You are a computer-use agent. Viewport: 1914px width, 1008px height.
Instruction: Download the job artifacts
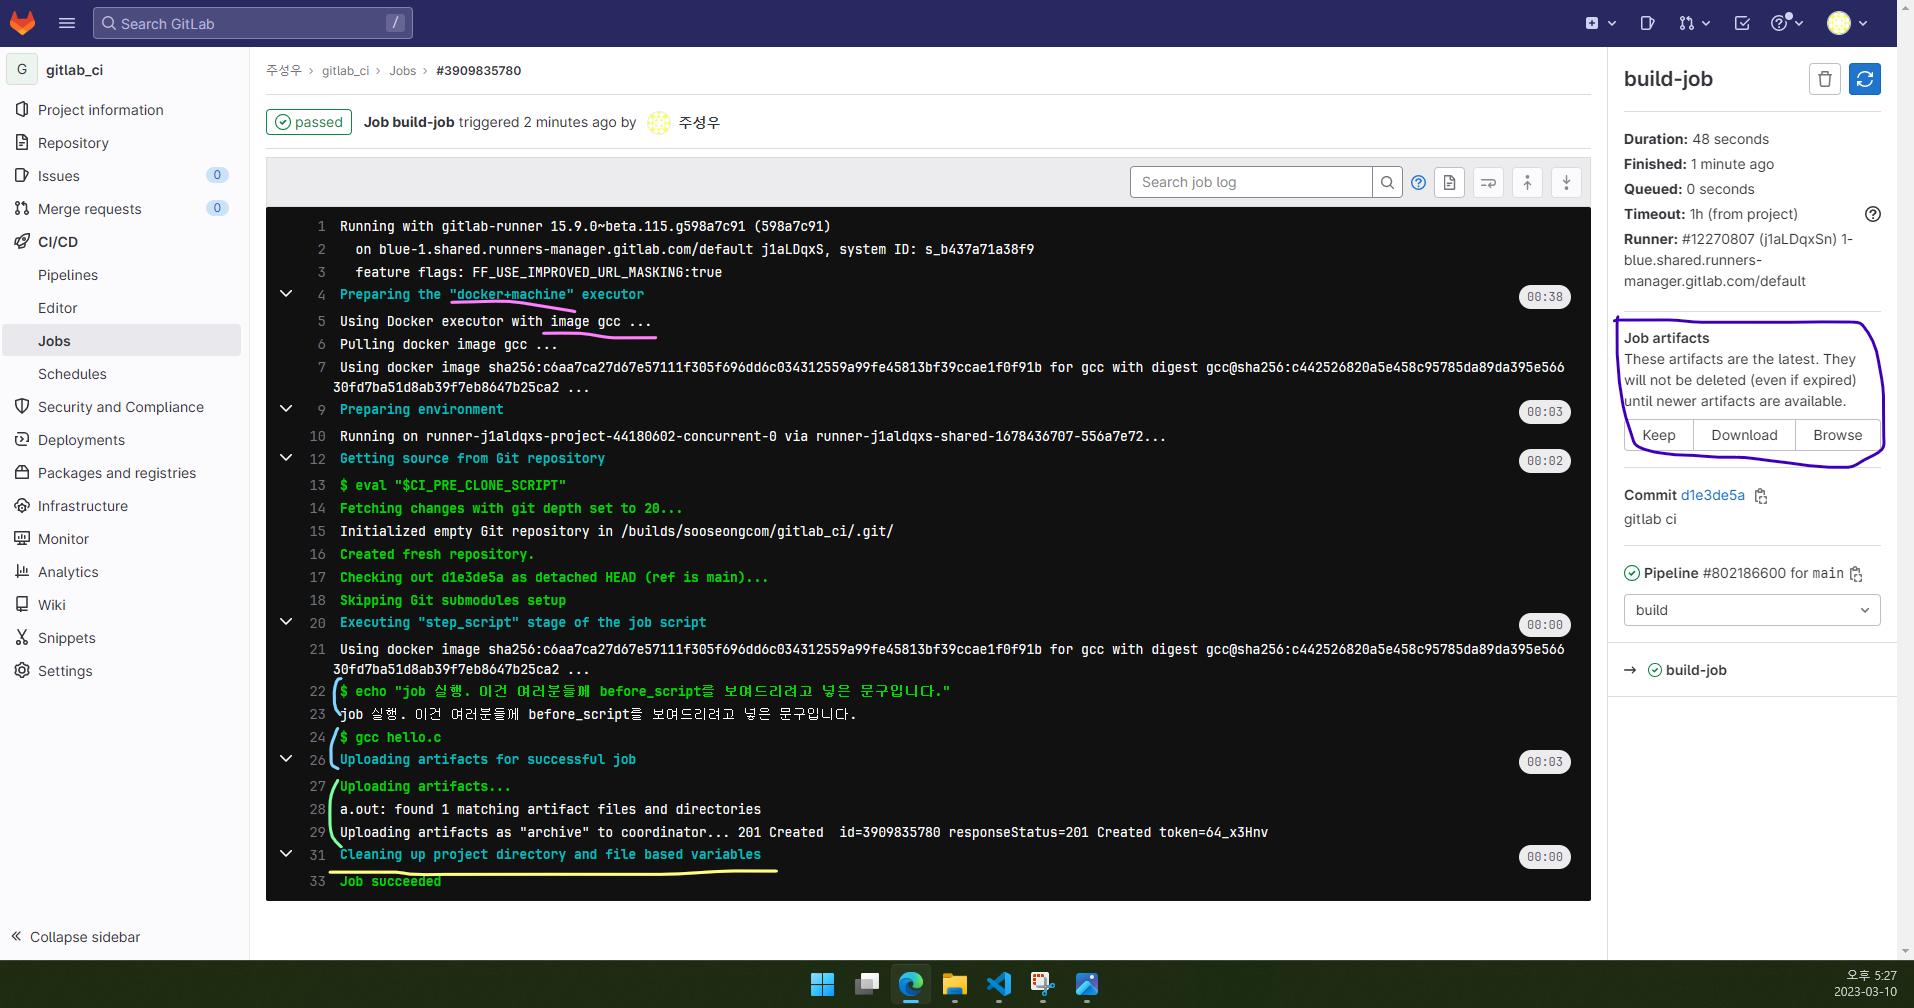[x=1744, y=435]
